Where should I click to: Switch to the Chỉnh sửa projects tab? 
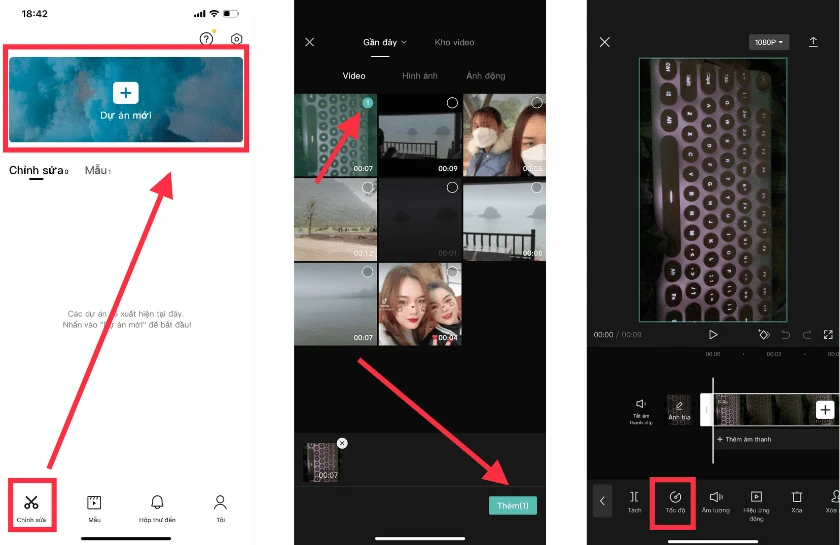39,170
